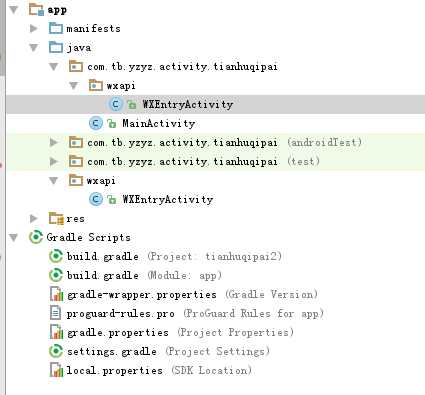The width and height of the screenshot is (425, 395).
Task: Collapse the java folder arrow
Action: 33,48
